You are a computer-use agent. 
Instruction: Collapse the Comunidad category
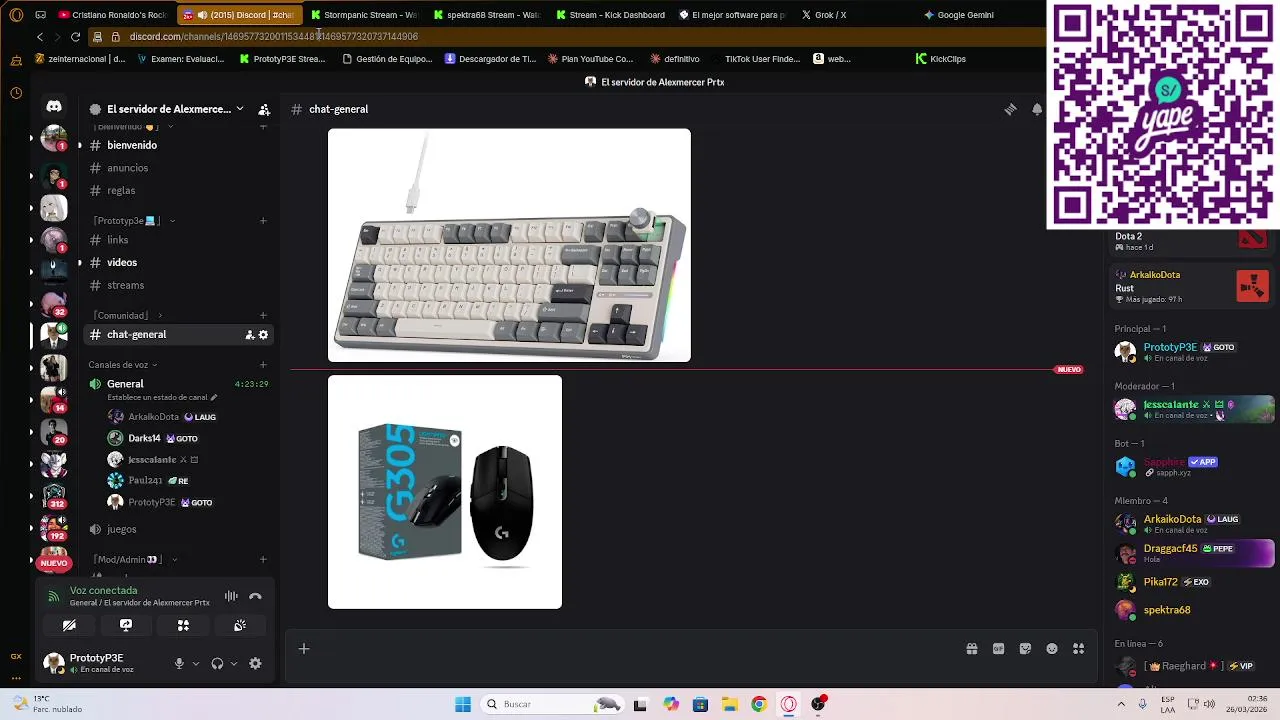(x=126, y=316)
